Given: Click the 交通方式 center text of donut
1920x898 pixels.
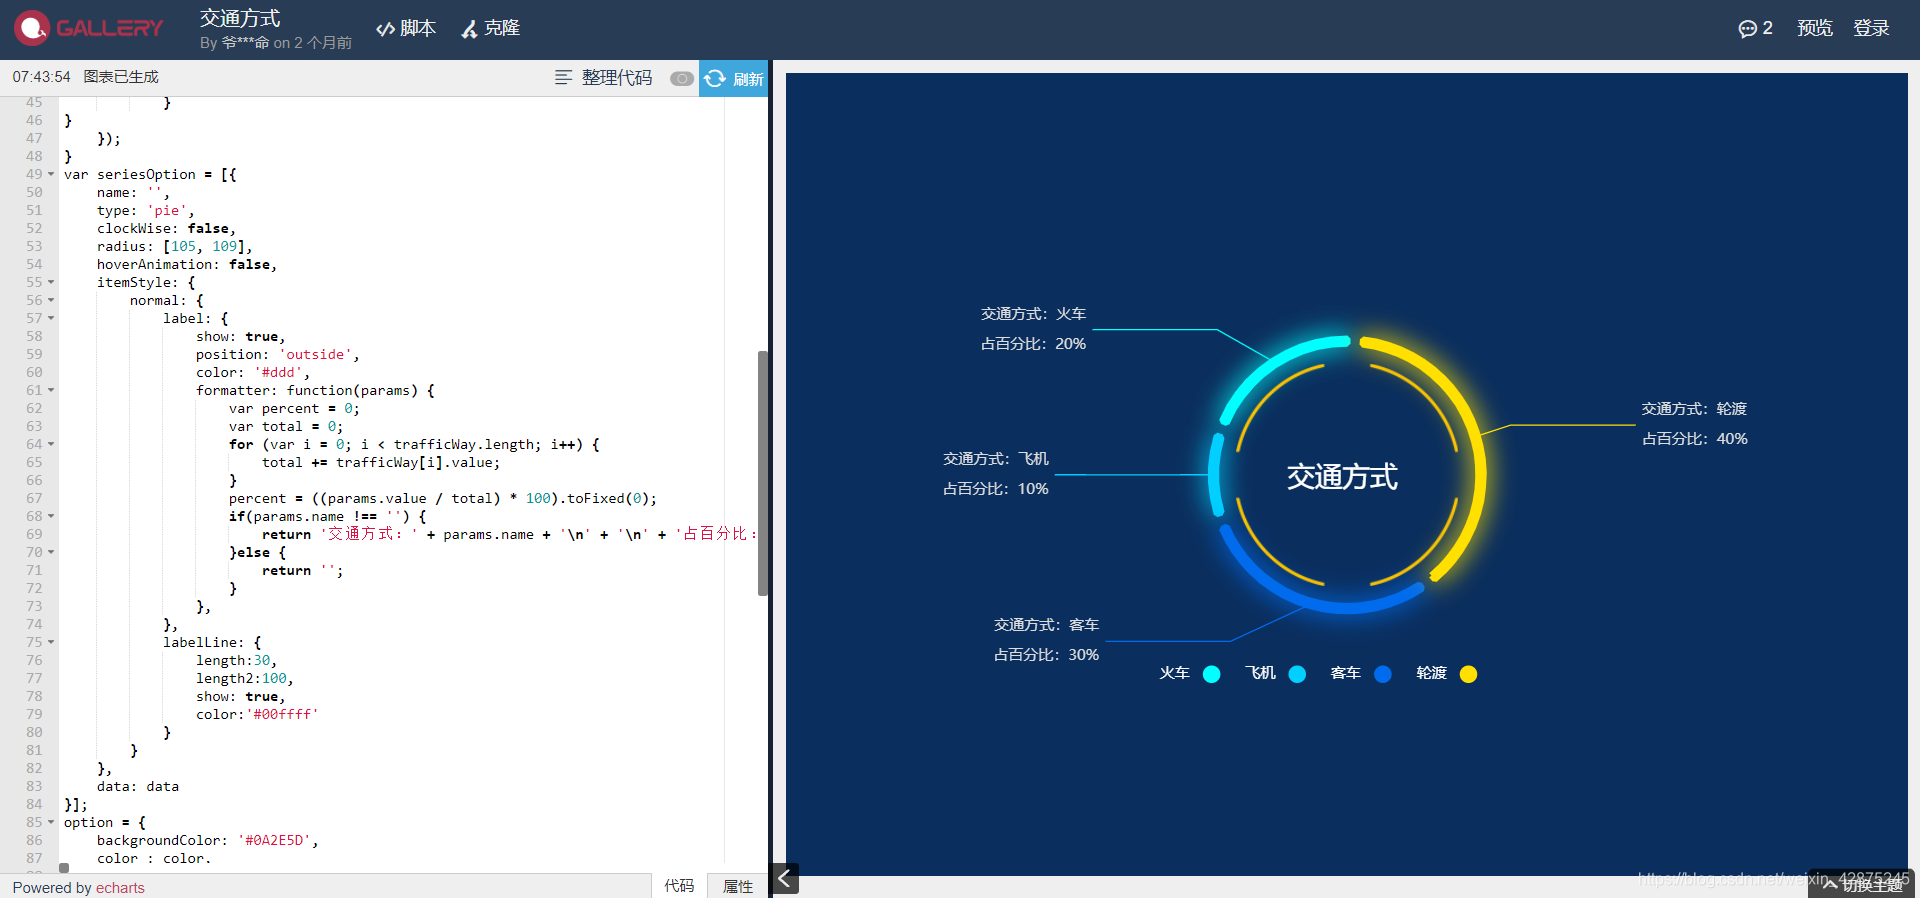Looking at the screenshot, I should (x=1342, y=477).
